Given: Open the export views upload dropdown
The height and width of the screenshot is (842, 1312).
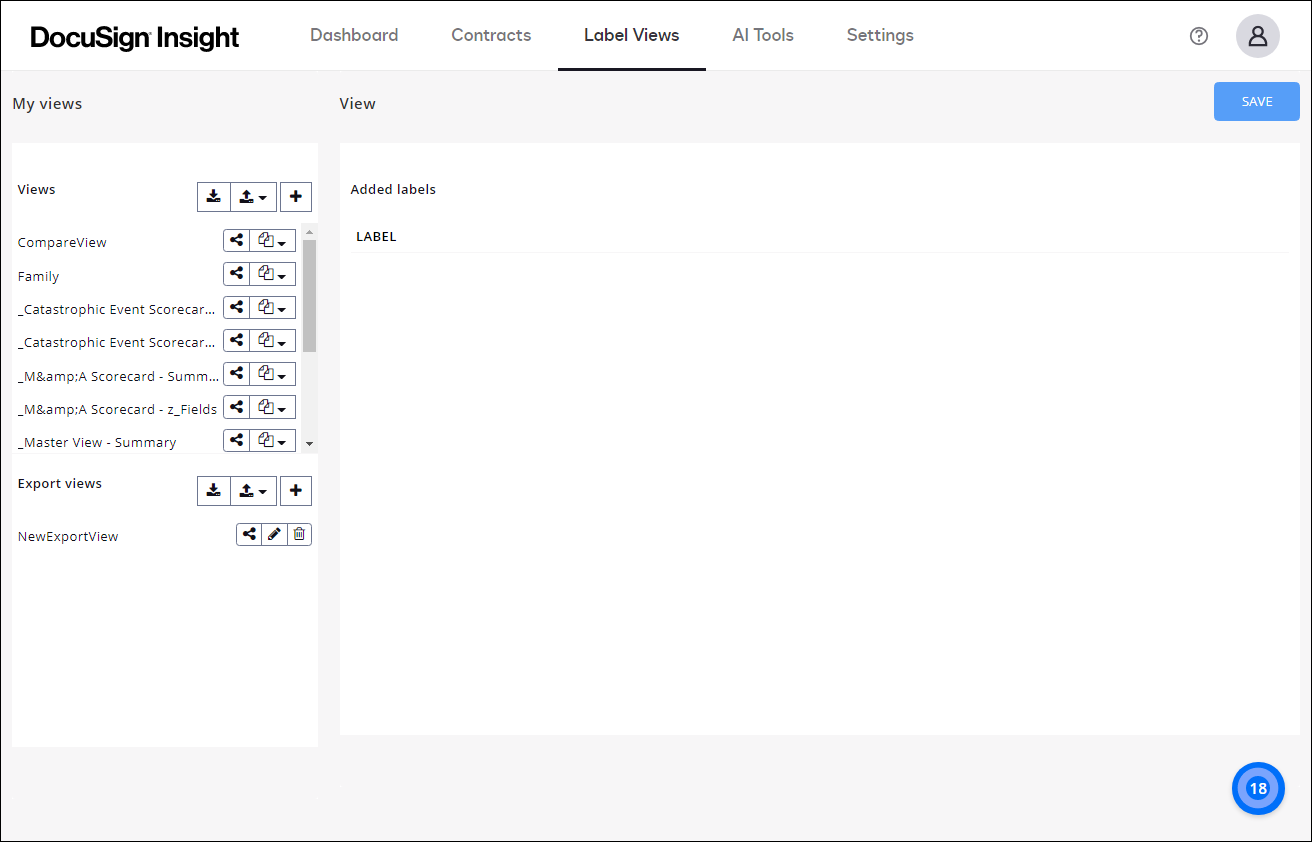Looking at the screenshot, I should [263, 490].
